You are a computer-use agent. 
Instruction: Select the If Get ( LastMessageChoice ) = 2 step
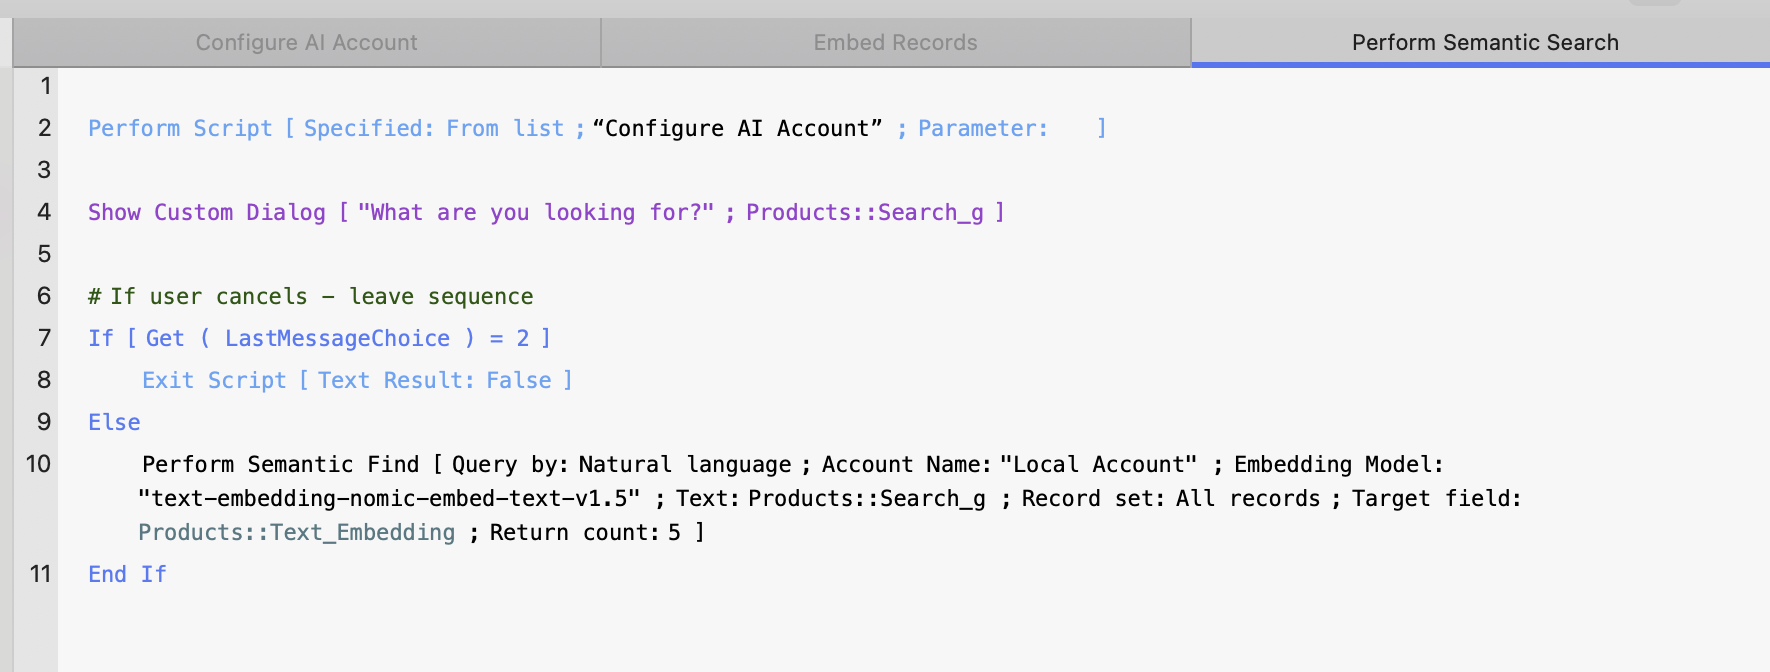319,338
